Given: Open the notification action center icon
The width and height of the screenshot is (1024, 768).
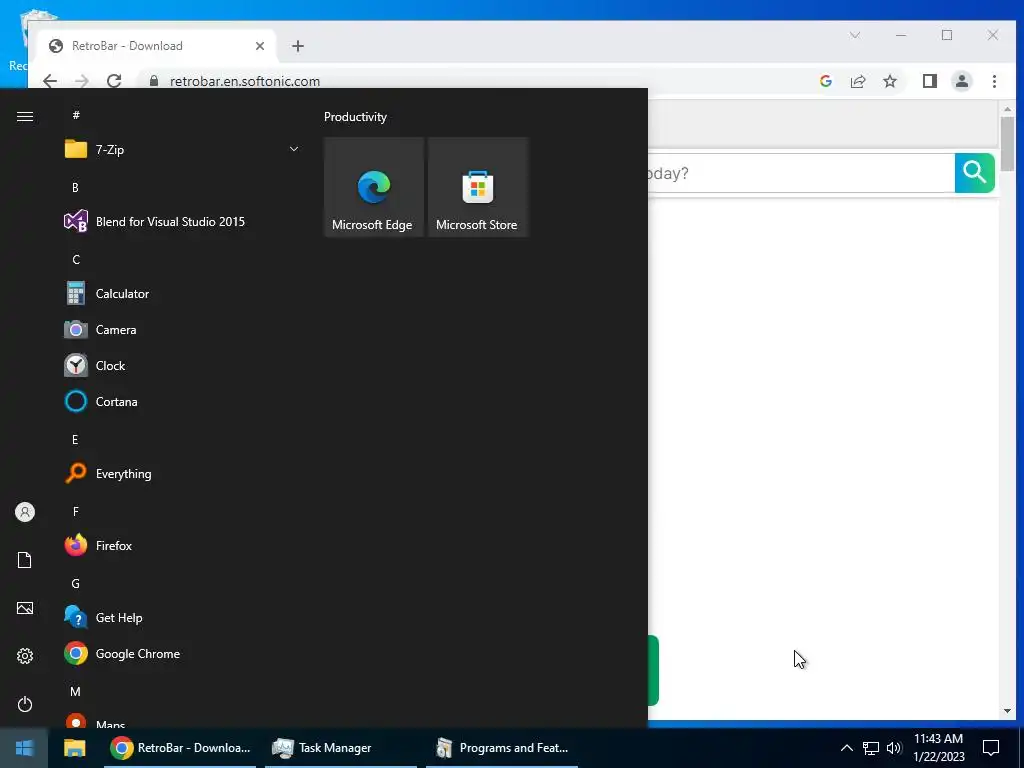Looking at the screenshot, I should coord(991,748).
